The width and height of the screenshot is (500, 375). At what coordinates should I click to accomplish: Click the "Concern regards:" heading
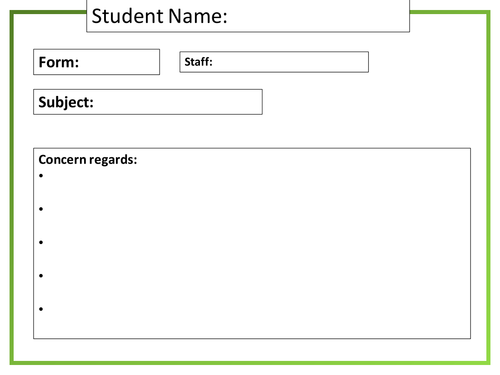(88, 160)
